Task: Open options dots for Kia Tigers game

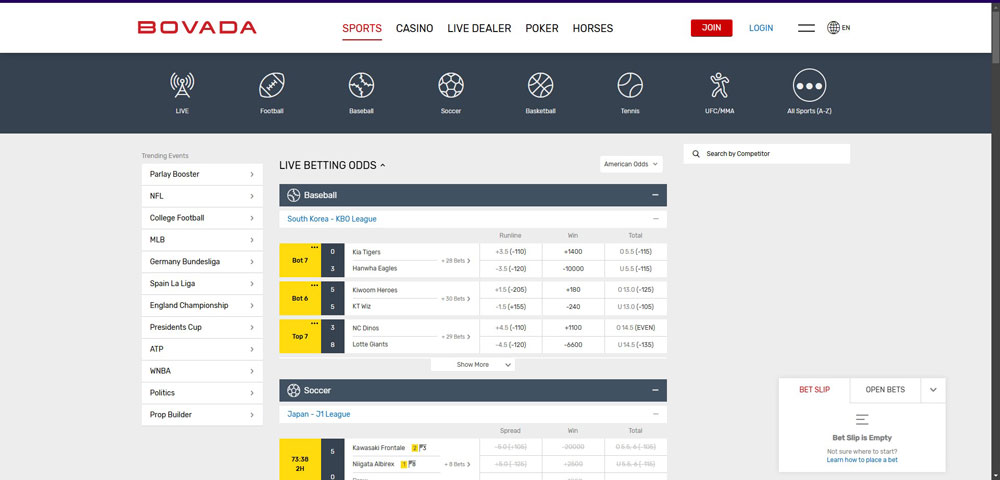Action: click(x=314, y=247)
